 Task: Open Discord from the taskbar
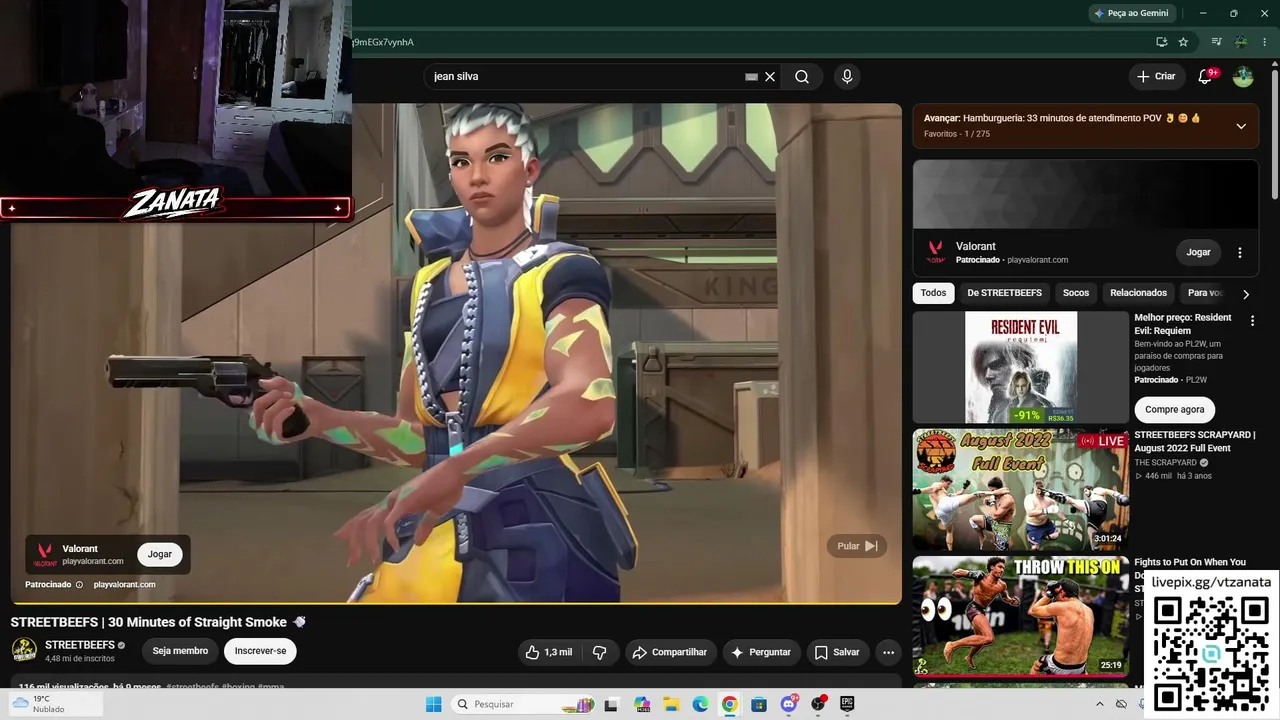[x=789, y=705]
